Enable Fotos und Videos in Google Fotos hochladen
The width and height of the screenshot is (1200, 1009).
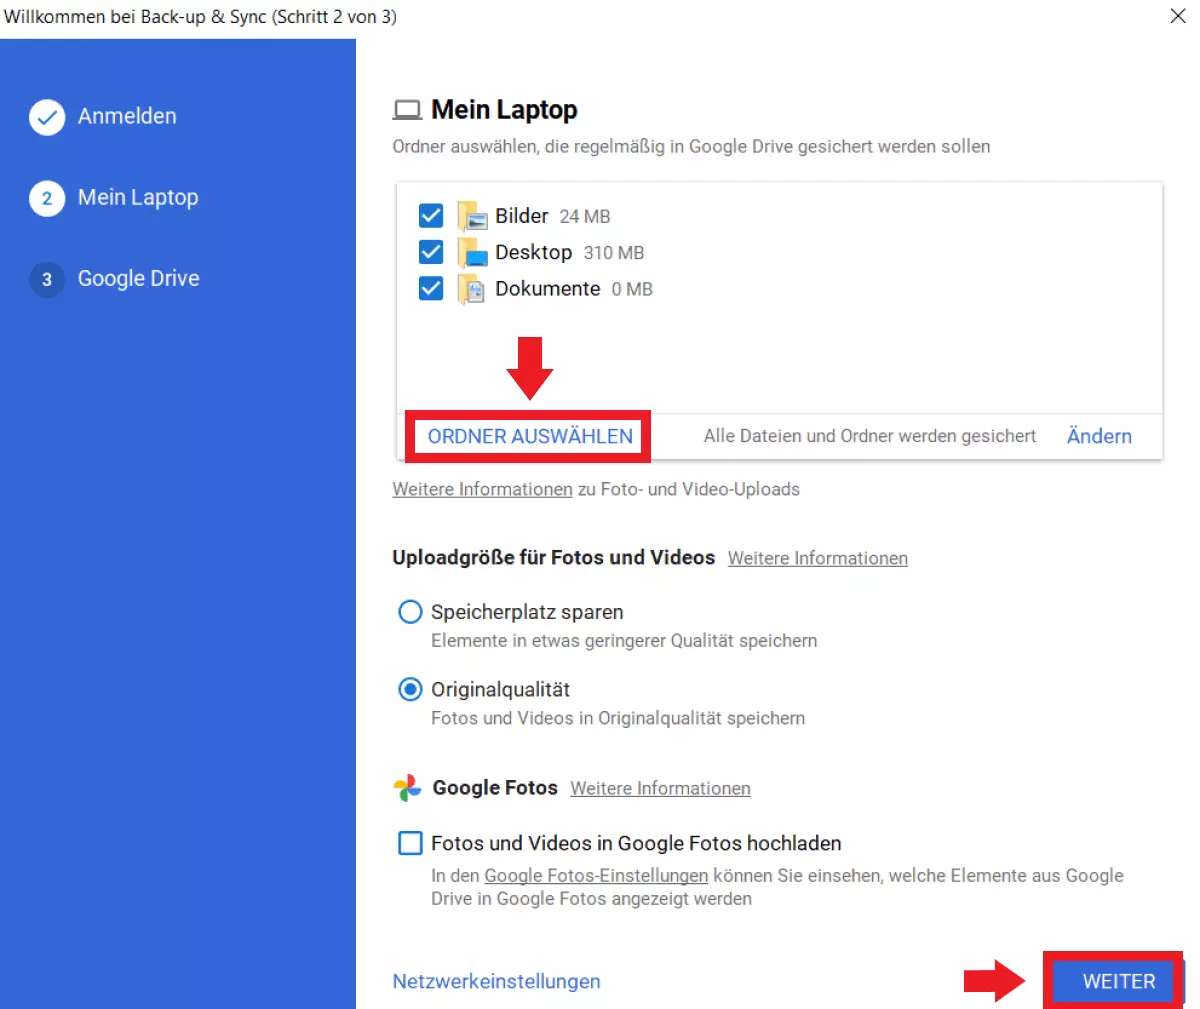410,843
